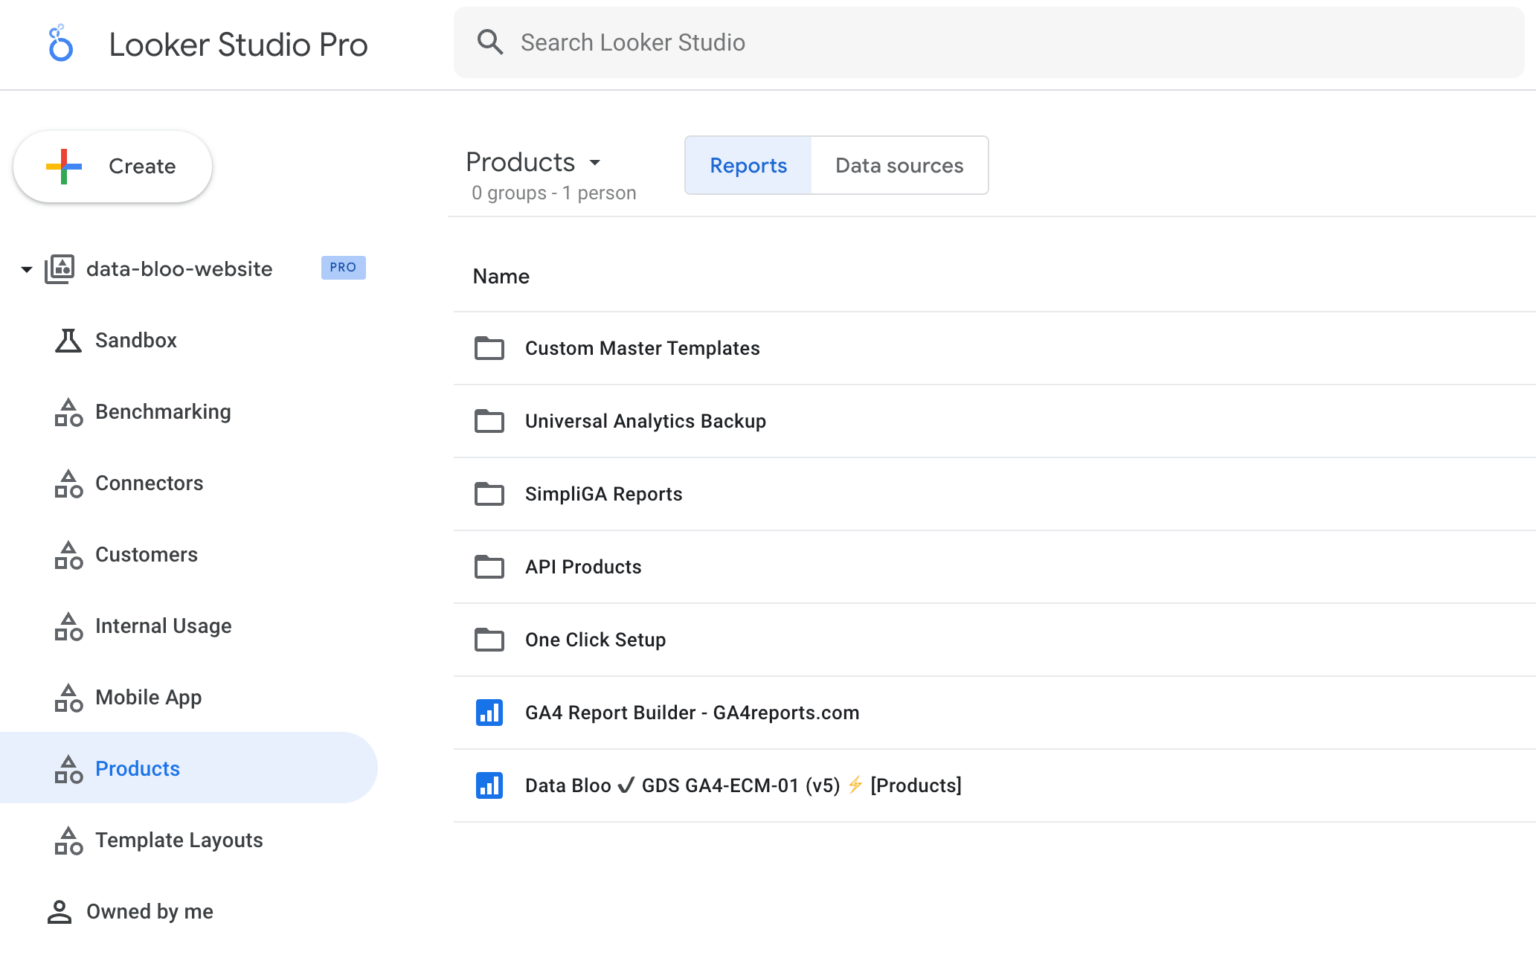Select the Template Layouts workspace
The height and width of the screenshot is (958, 1536).
coord(179,840)
